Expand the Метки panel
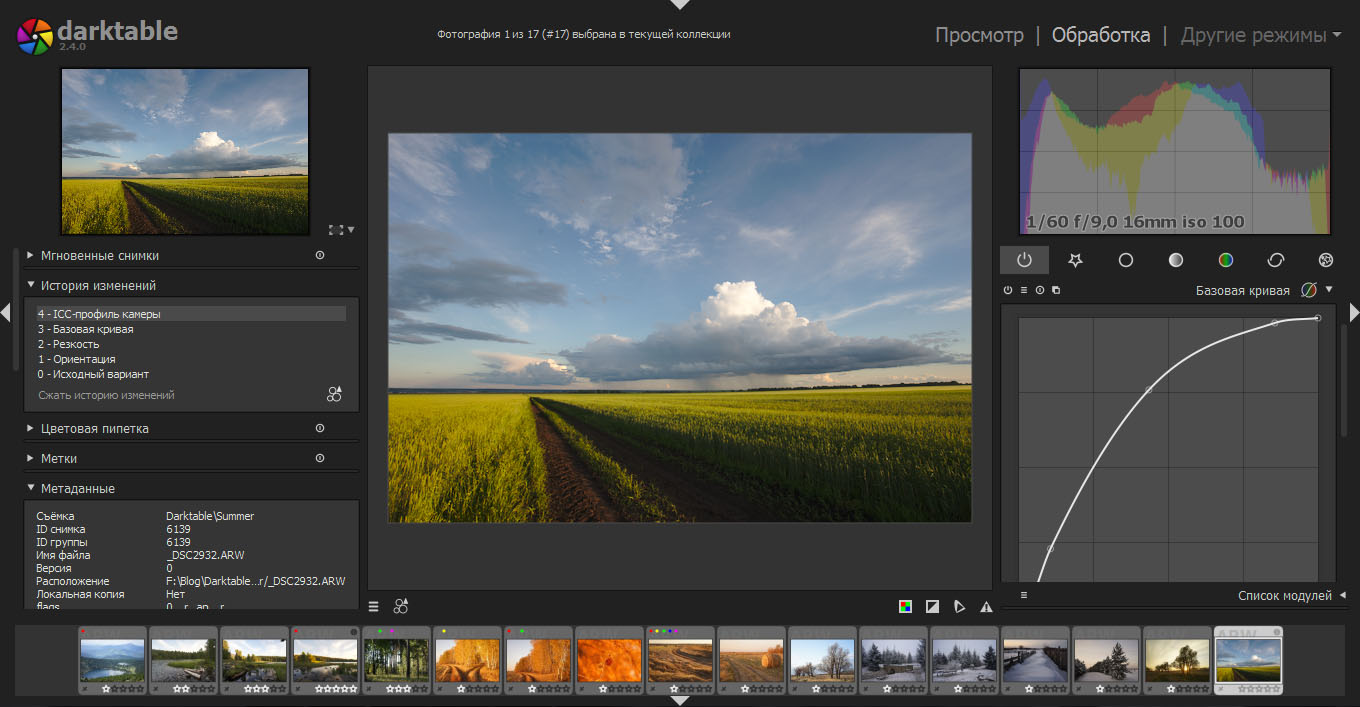Screen dimensions: 1360x707 point(31,458)
